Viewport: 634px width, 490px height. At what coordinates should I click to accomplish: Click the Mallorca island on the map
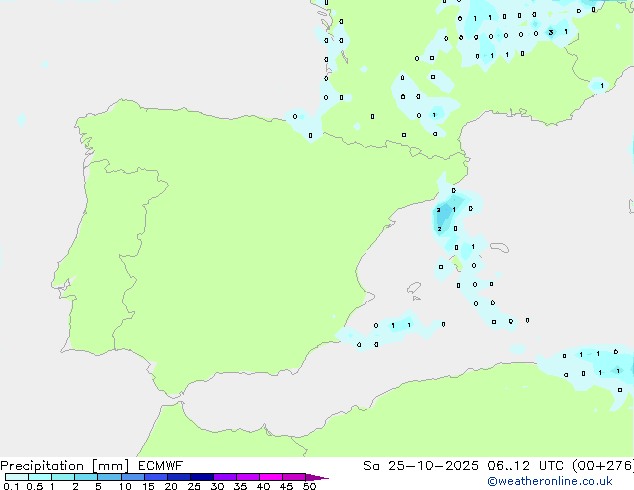click(458, 262)
